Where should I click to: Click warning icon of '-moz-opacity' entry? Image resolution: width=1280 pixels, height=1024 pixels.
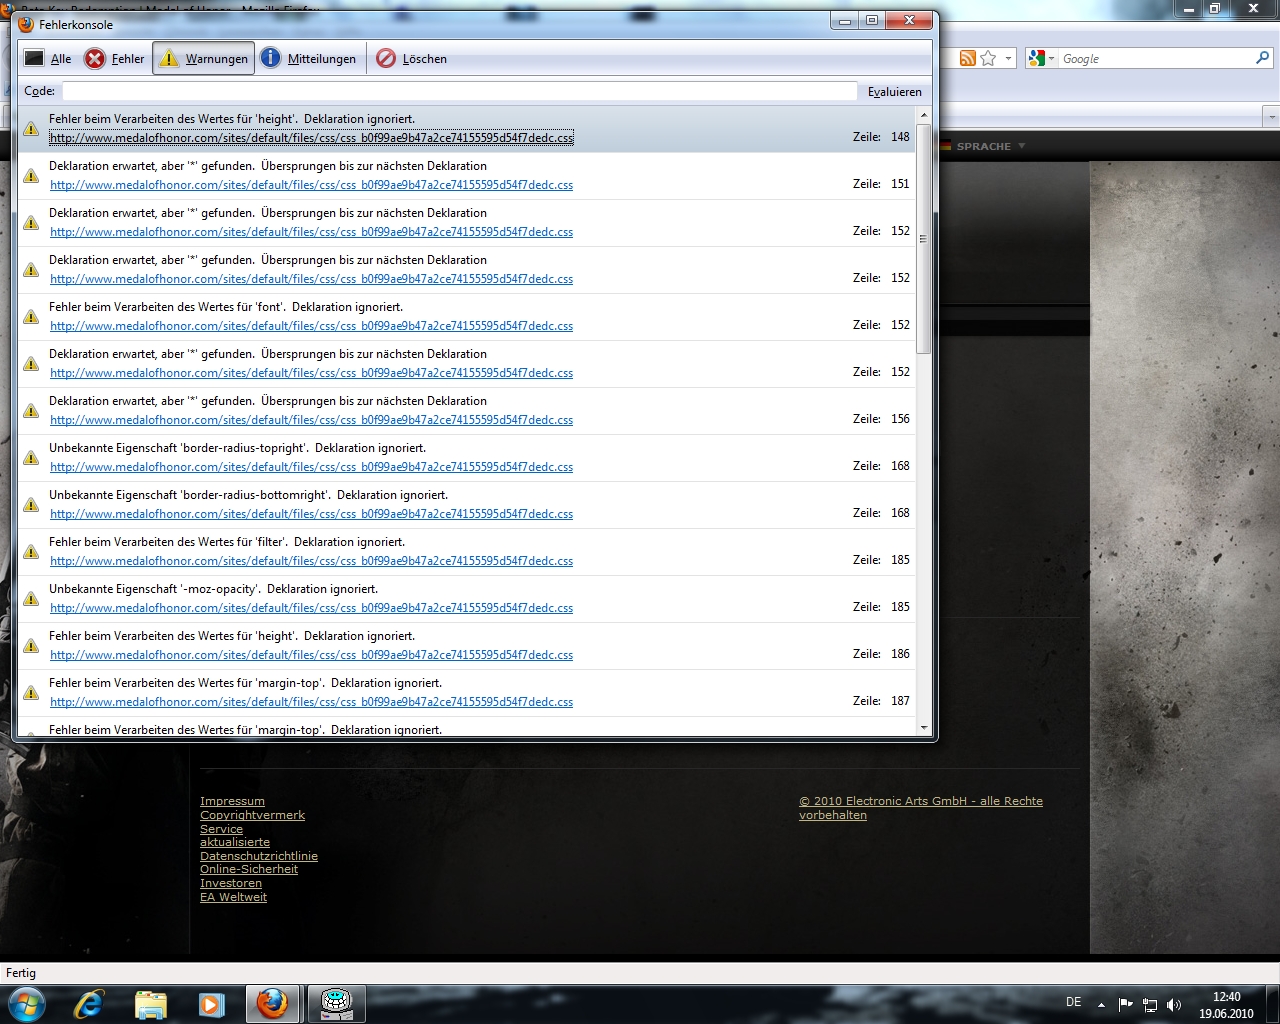pos(31,598)
